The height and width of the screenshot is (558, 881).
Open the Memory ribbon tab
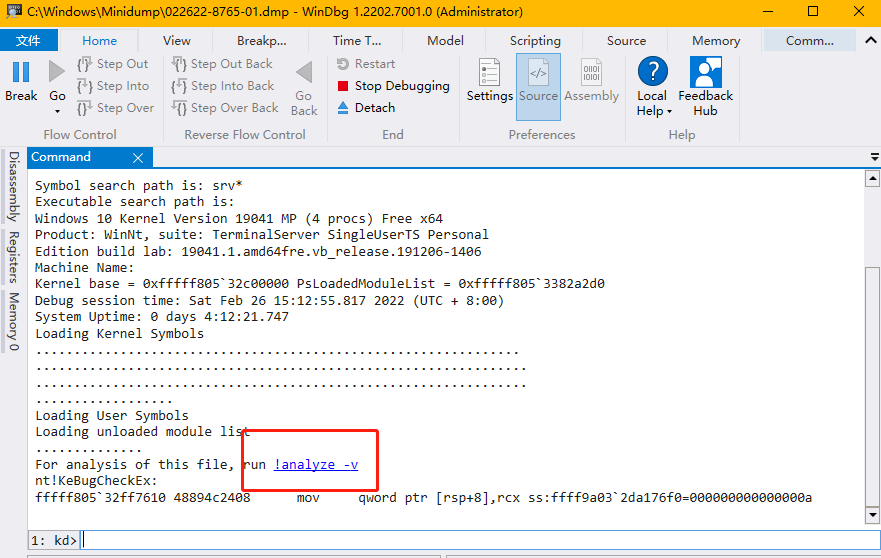coord(716,41)
